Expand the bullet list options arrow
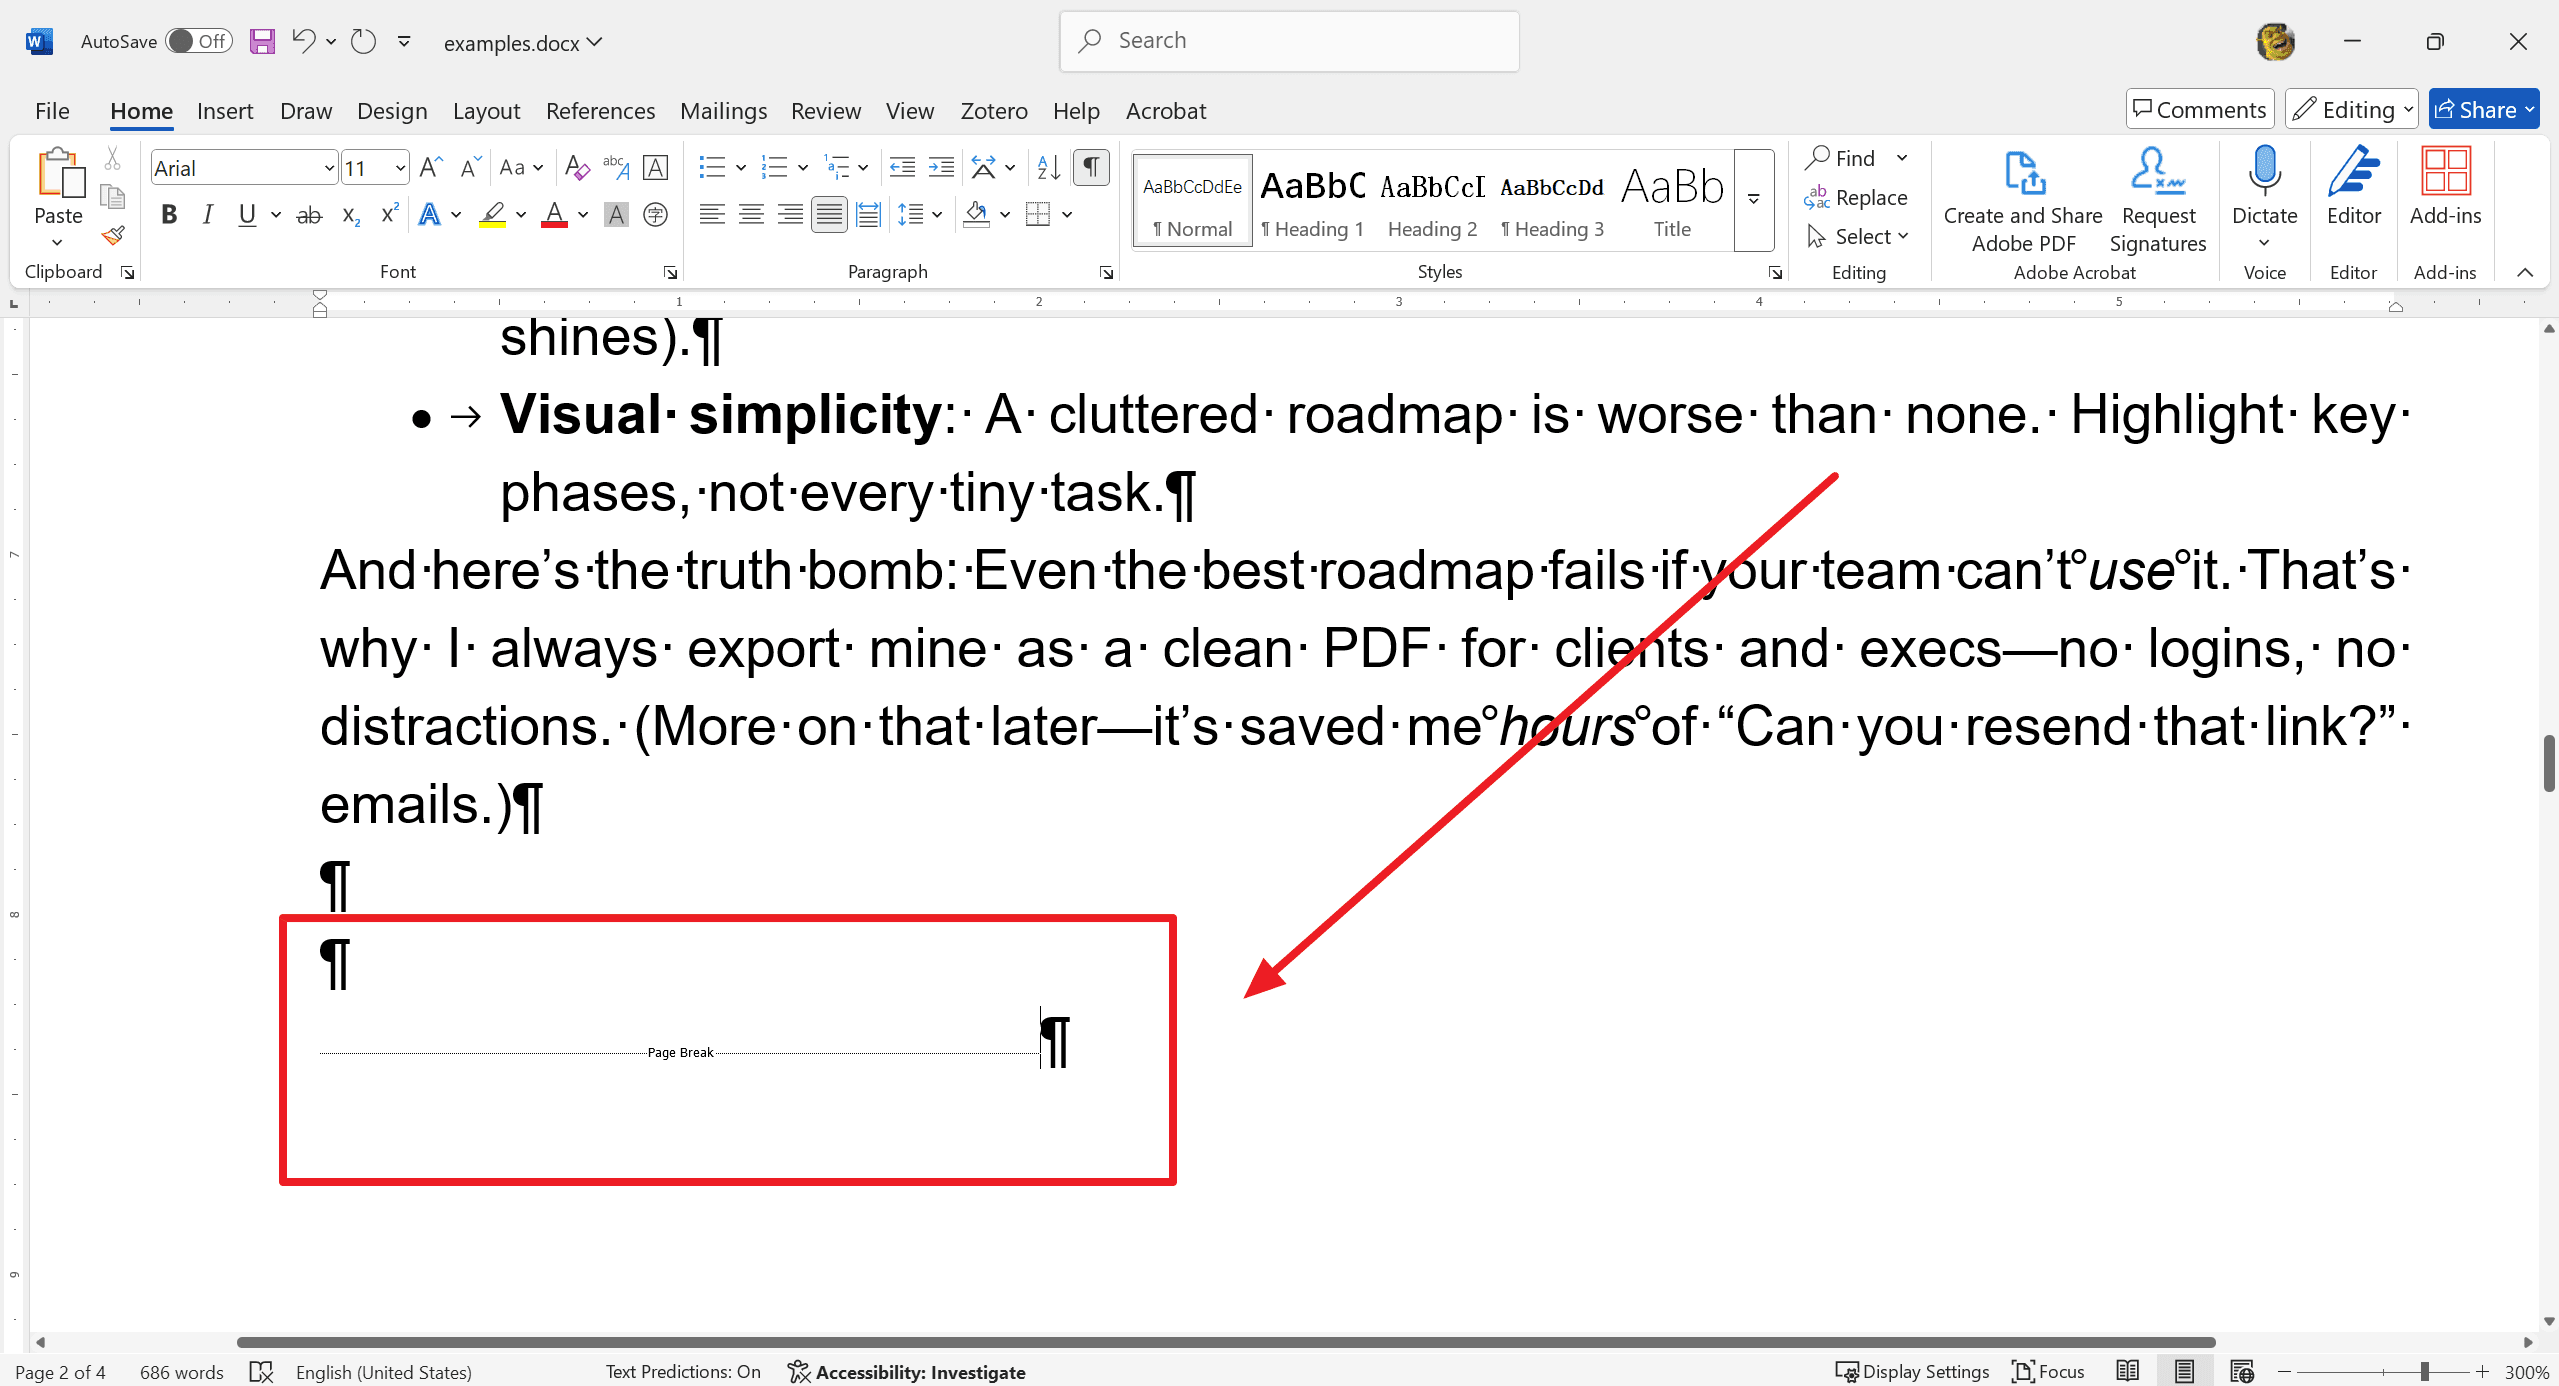 click(741, 167)
